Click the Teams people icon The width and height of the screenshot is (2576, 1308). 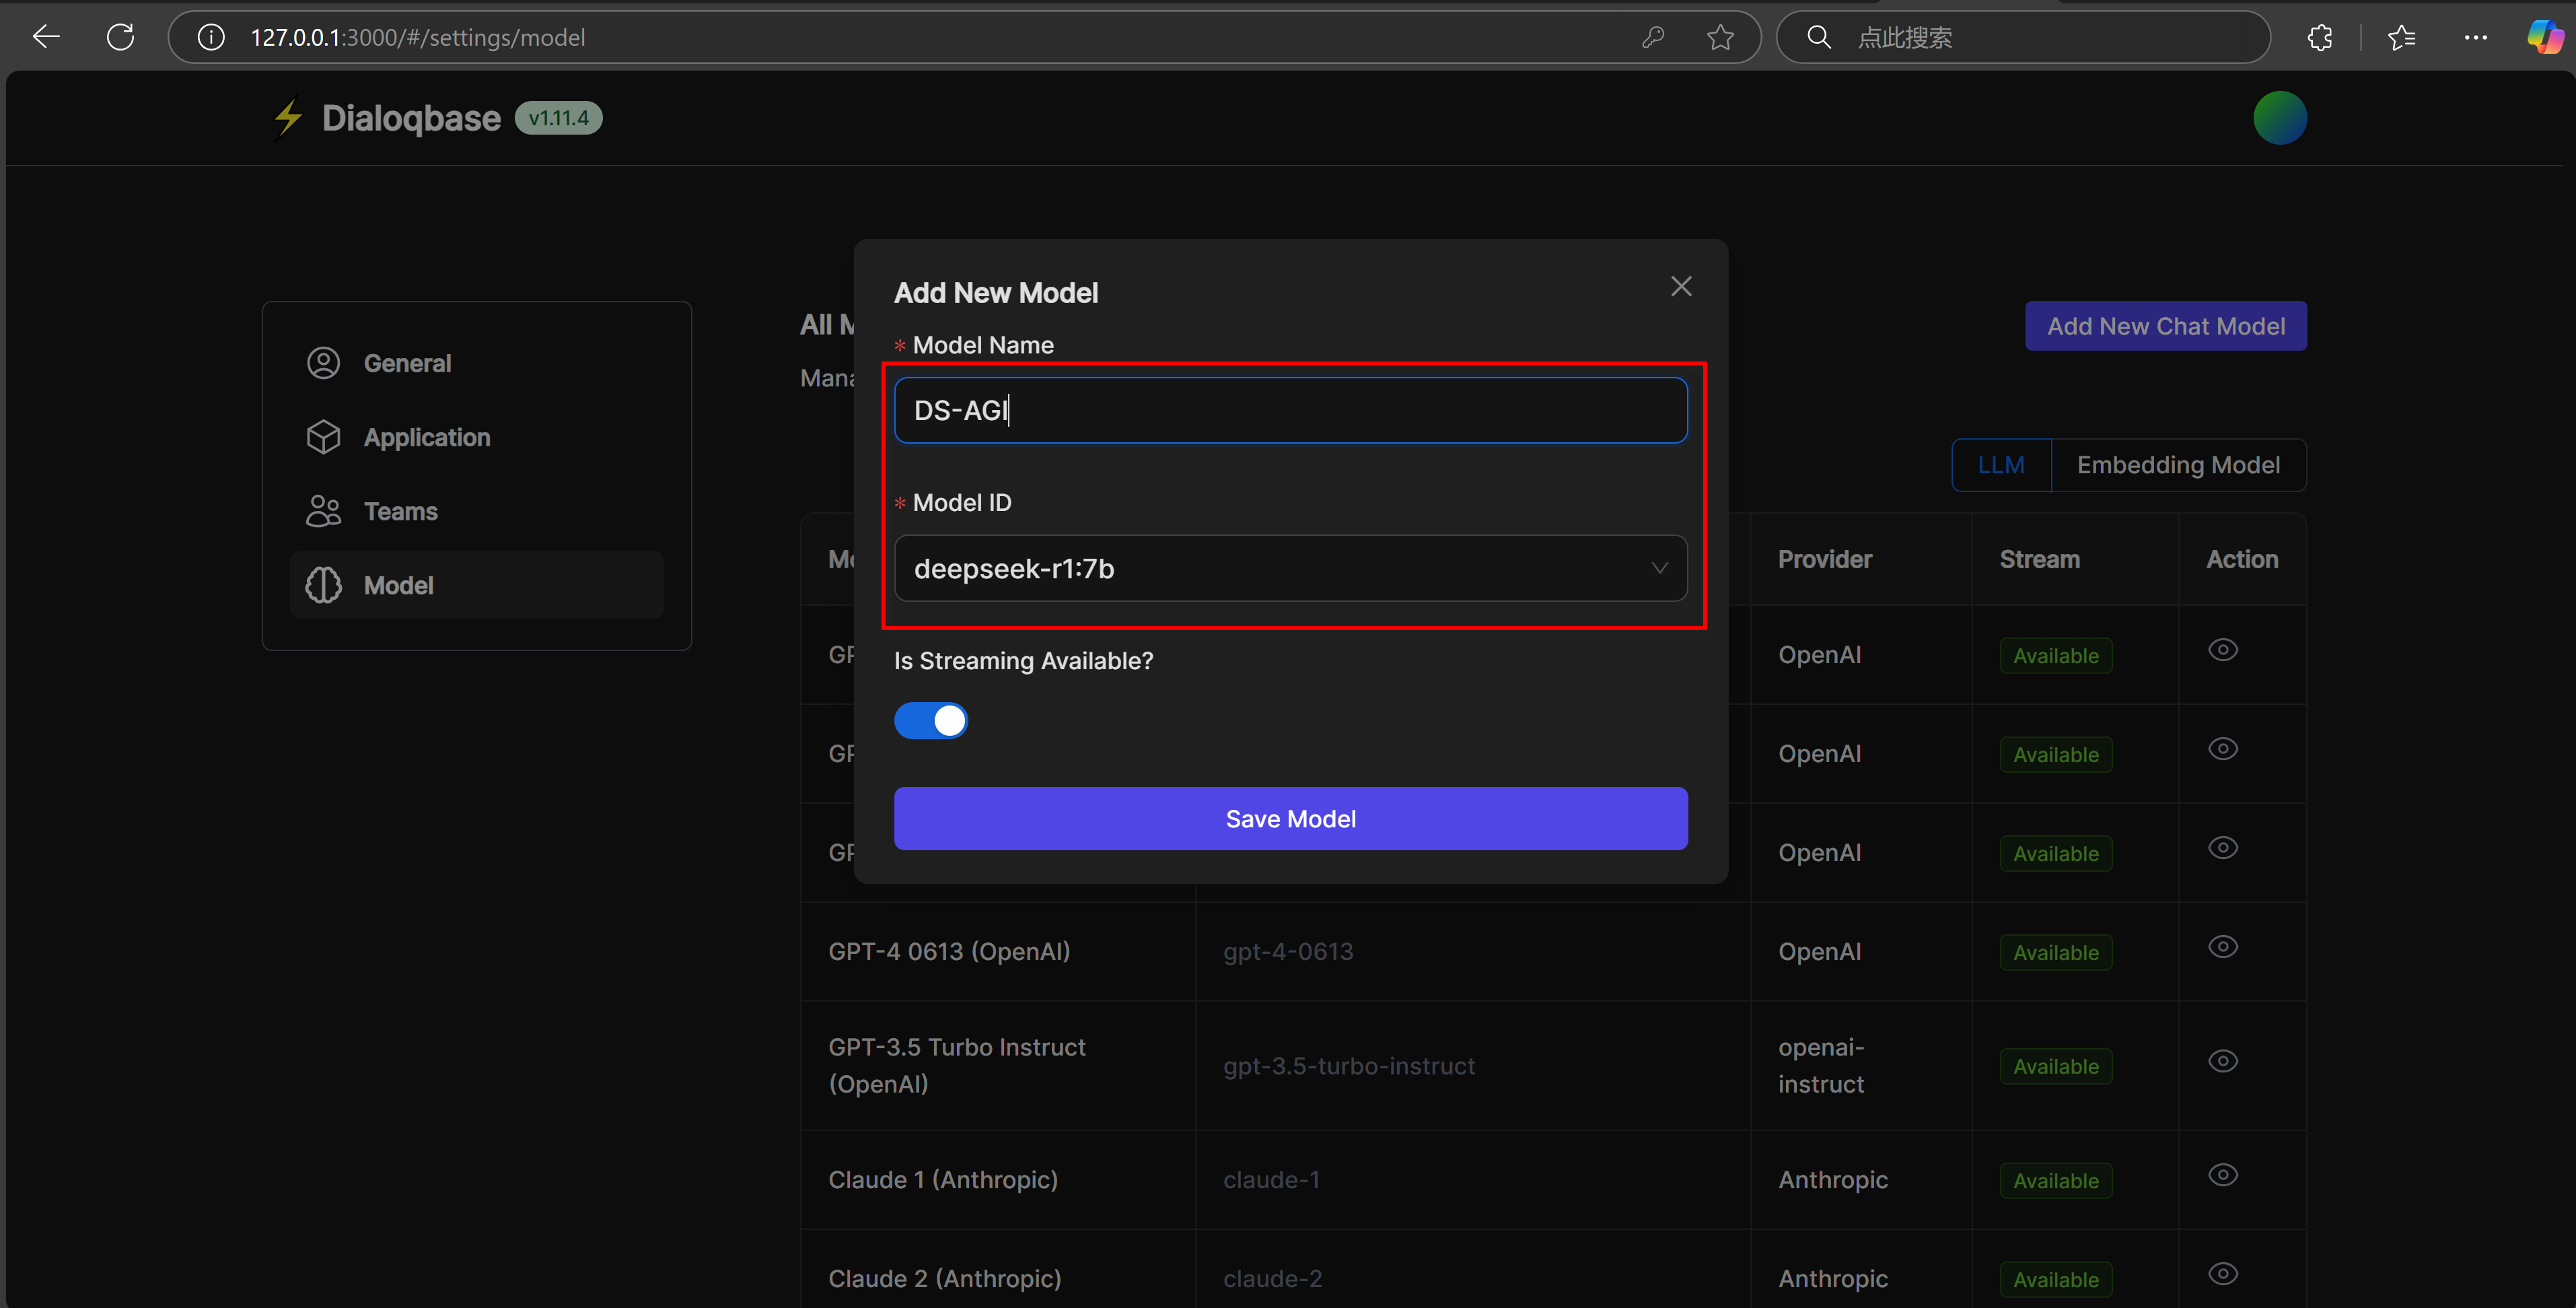coord(323,511)
